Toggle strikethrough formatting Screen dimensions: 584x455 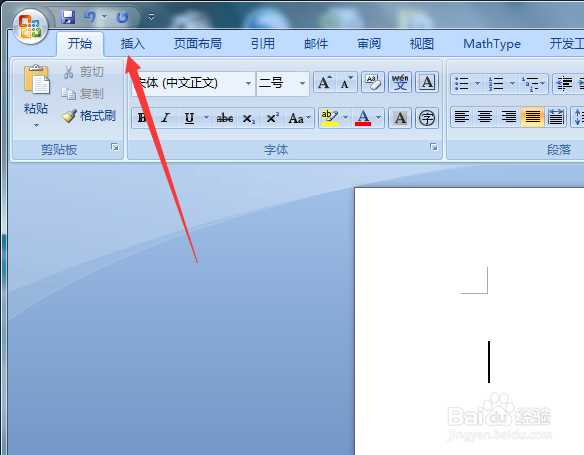click(x=225, y=118)
